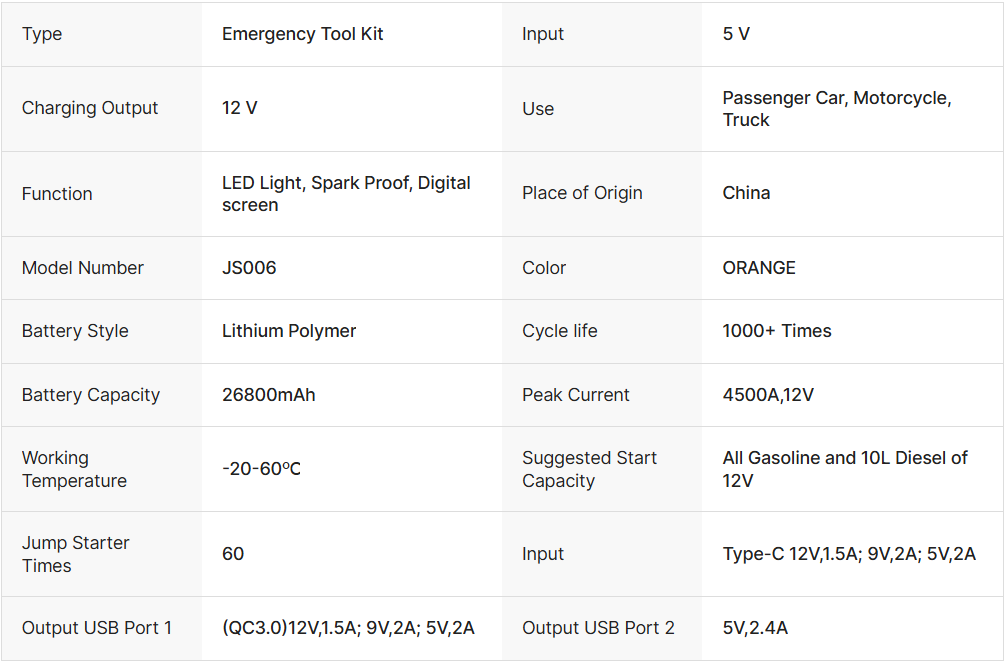Select the Jump Starter Times label
The height and width of the screenshot is (665, 1005).
[x=76, y=554]
